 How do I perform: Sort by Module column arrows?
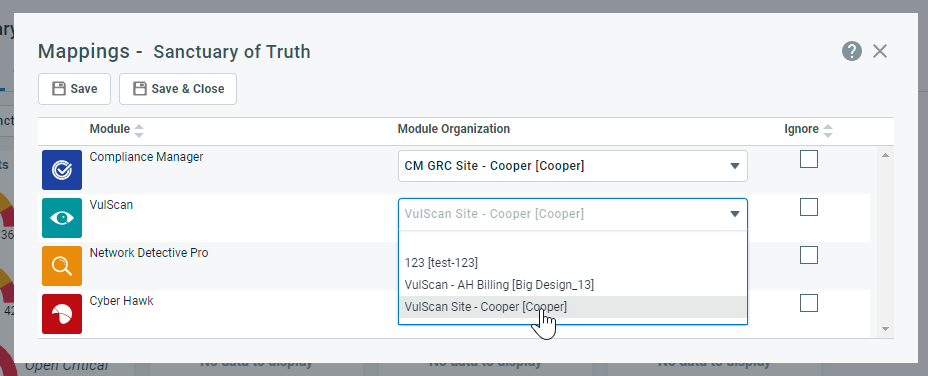(139, 130)
